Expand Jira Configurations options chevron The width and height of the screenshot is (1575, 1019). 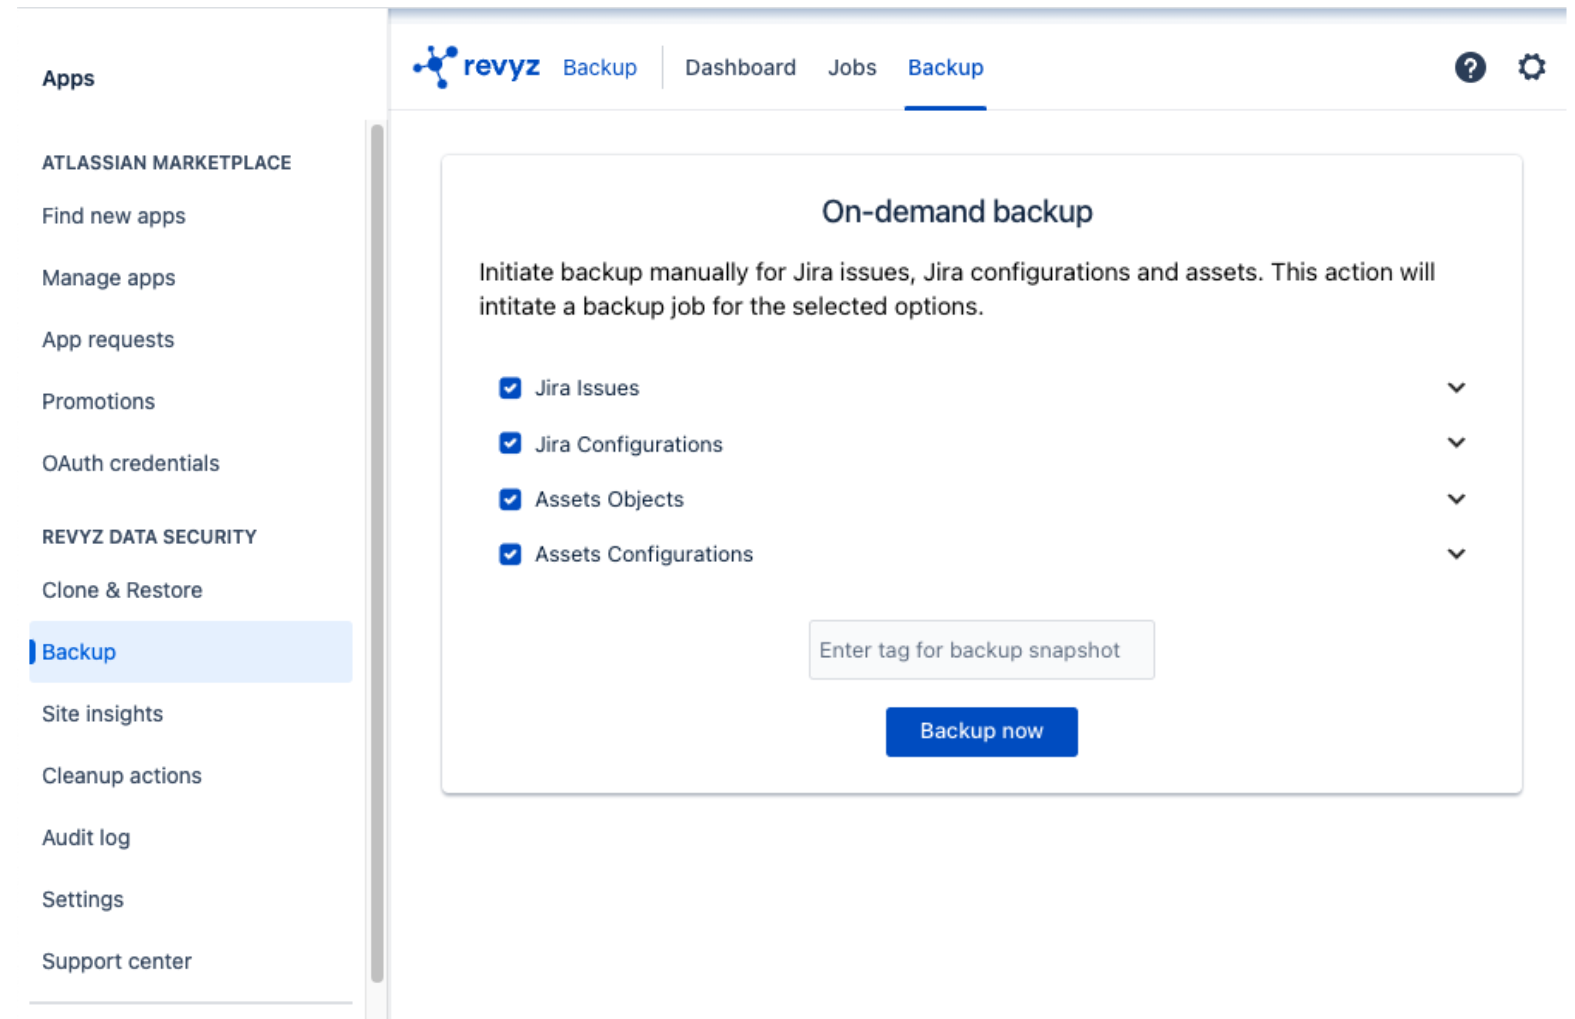(1456, 443)
